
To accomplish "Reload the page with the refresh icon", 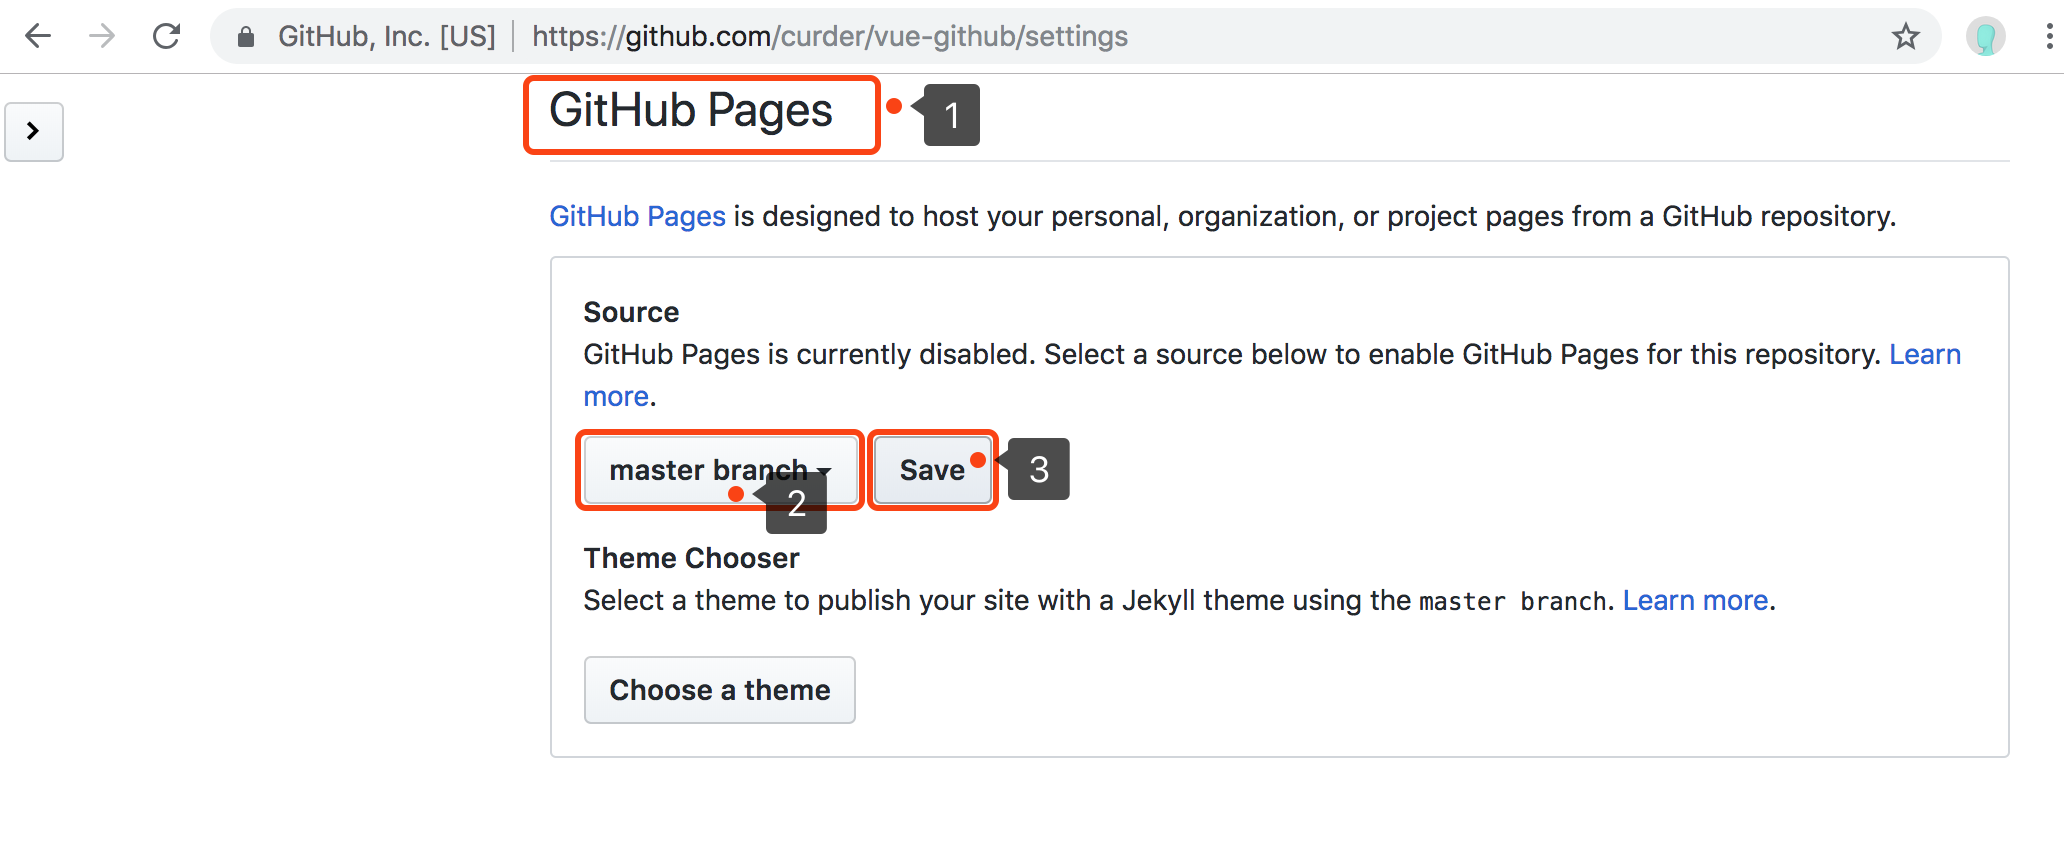I will click(x=166, y=37).
